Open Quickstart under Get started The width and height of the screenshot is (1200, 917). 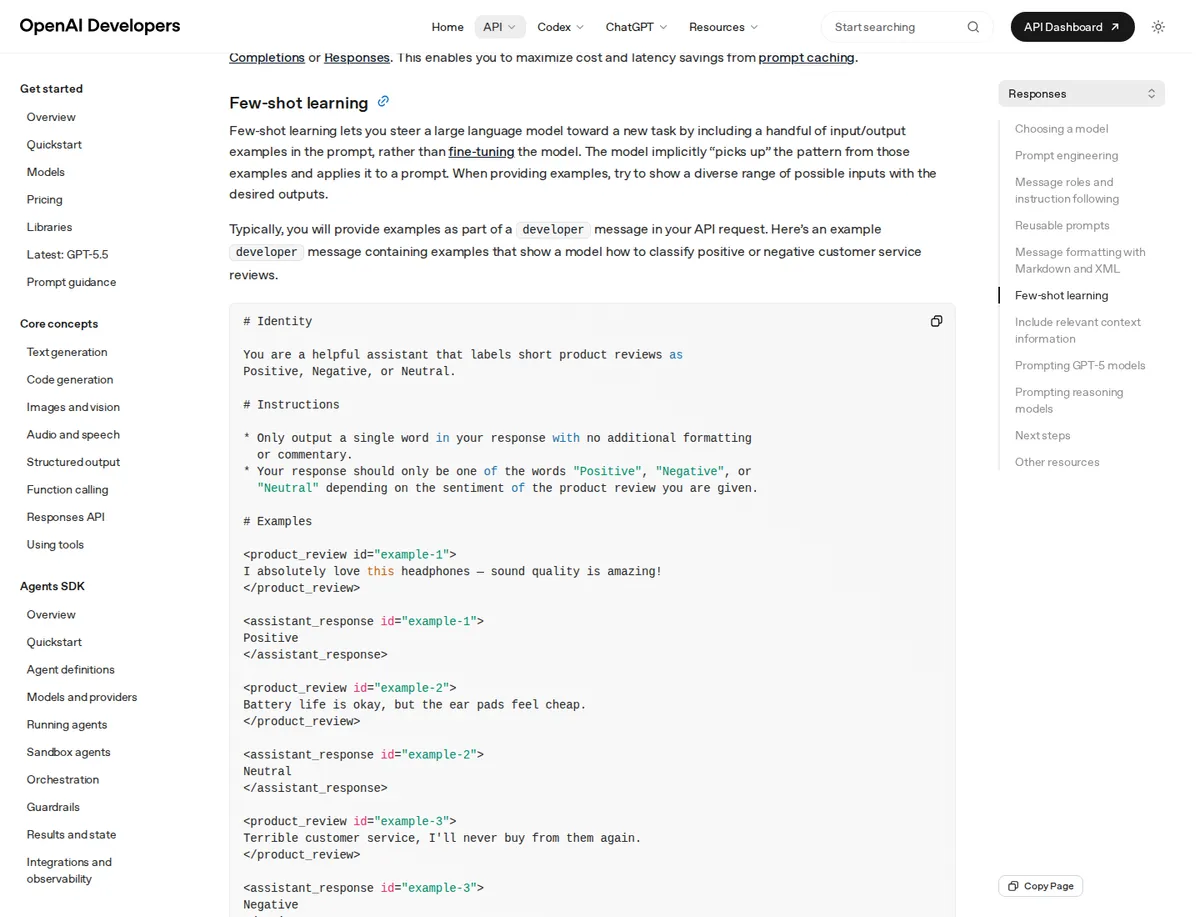coord(54,144)
